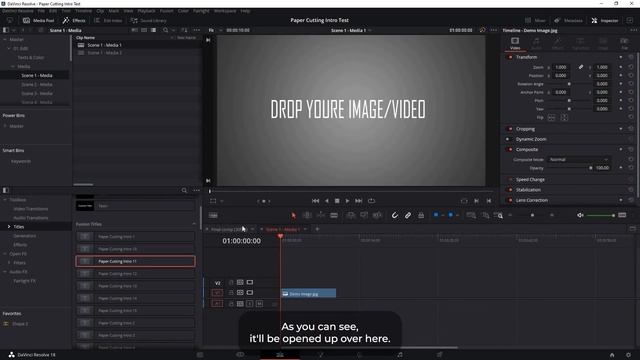The image size is (640, 360).
Task: Toggle the Cropping enable switch
Action: pos(510,129)
